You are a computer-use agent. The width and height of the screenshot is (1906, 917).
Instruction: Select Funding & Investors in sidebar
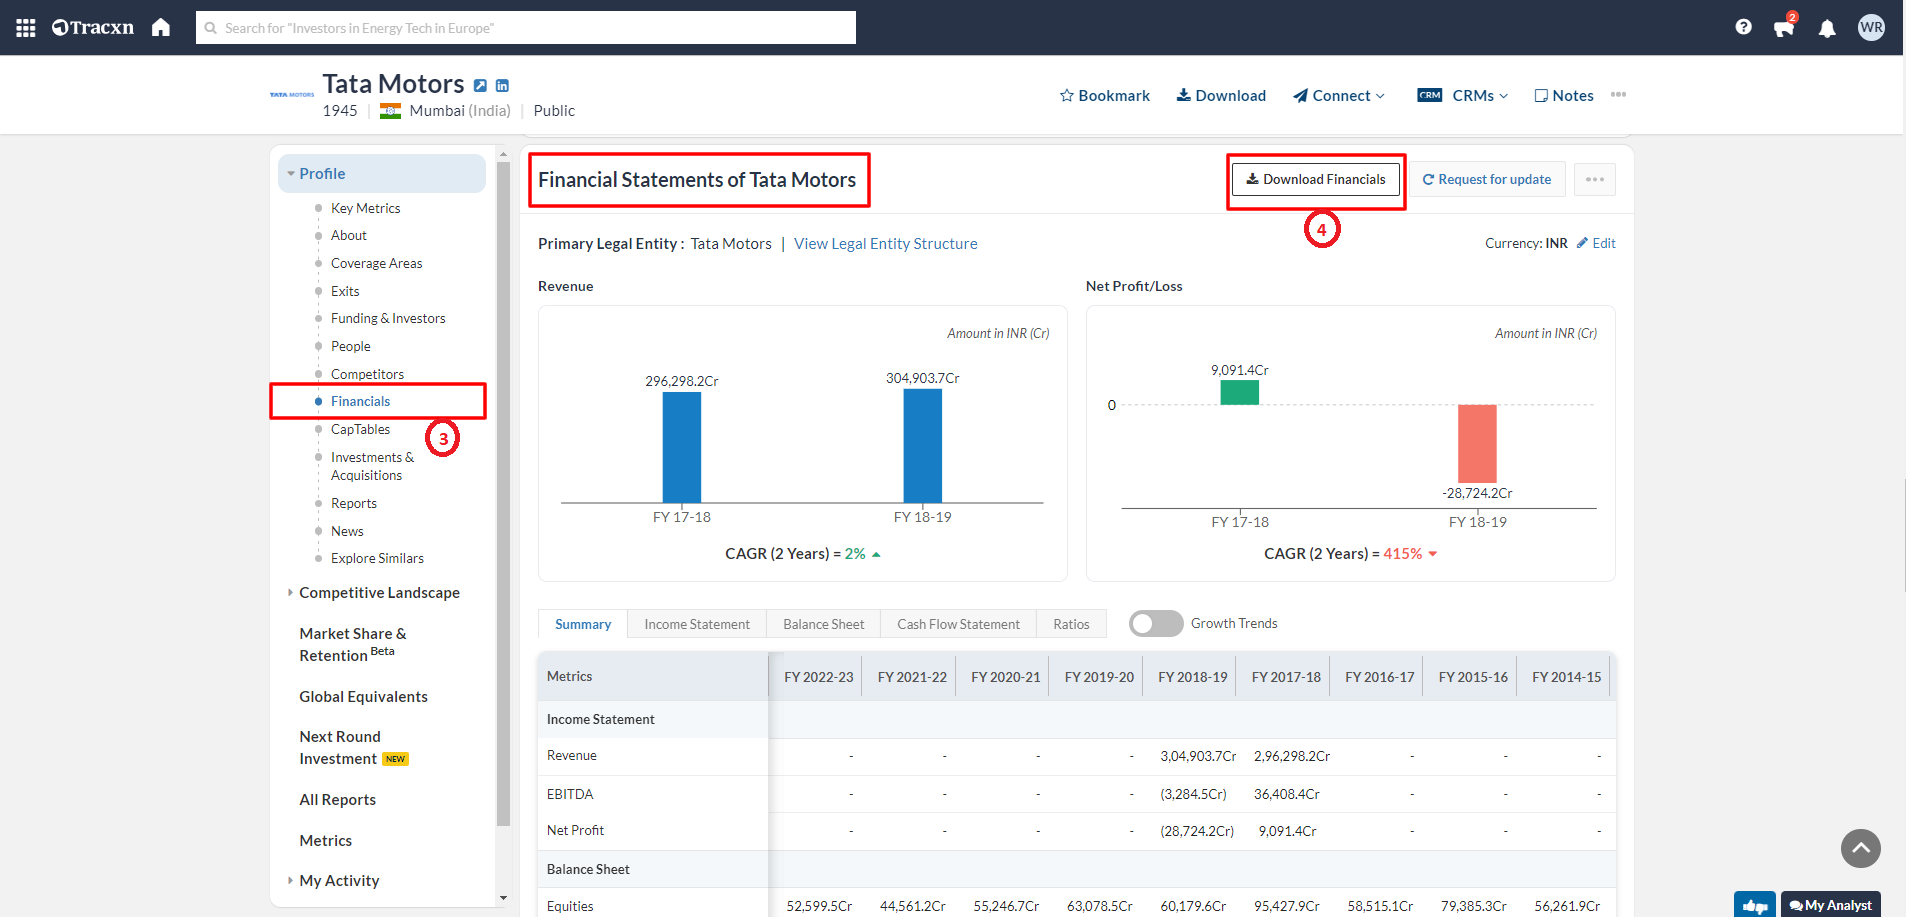388,318
